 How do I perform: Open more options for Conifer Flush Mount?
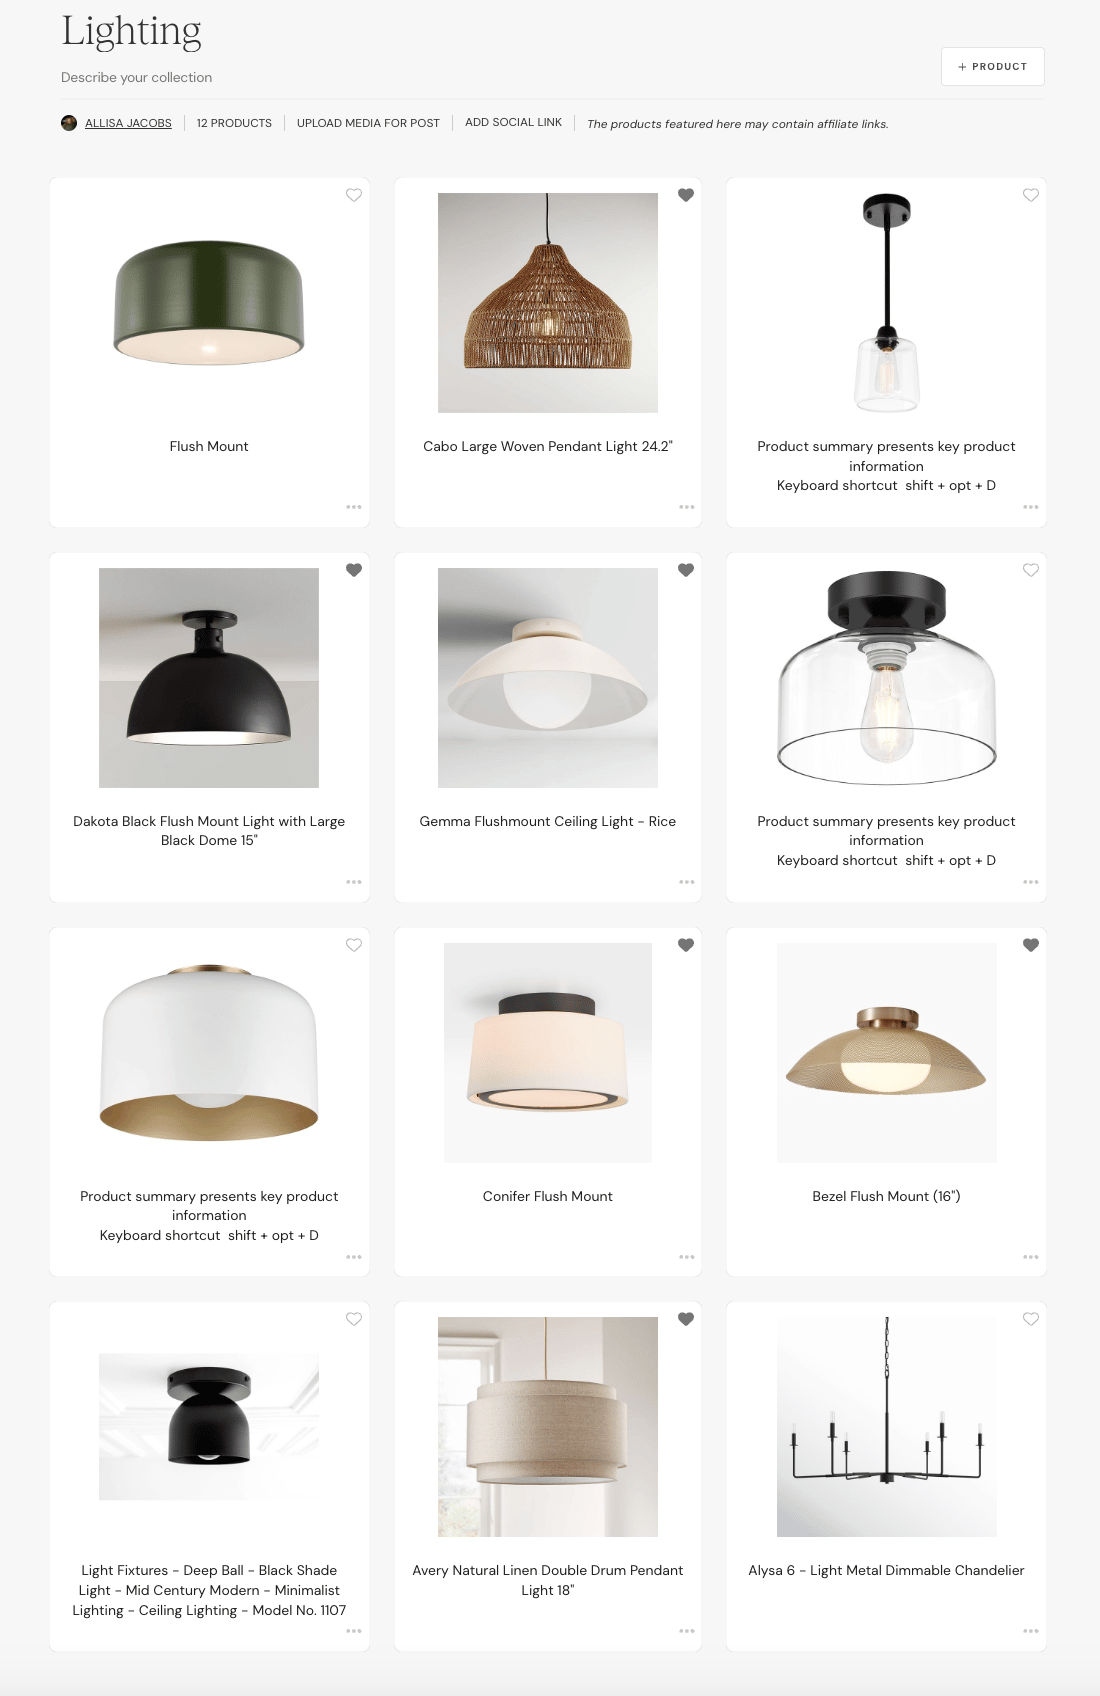(686, 1257)
